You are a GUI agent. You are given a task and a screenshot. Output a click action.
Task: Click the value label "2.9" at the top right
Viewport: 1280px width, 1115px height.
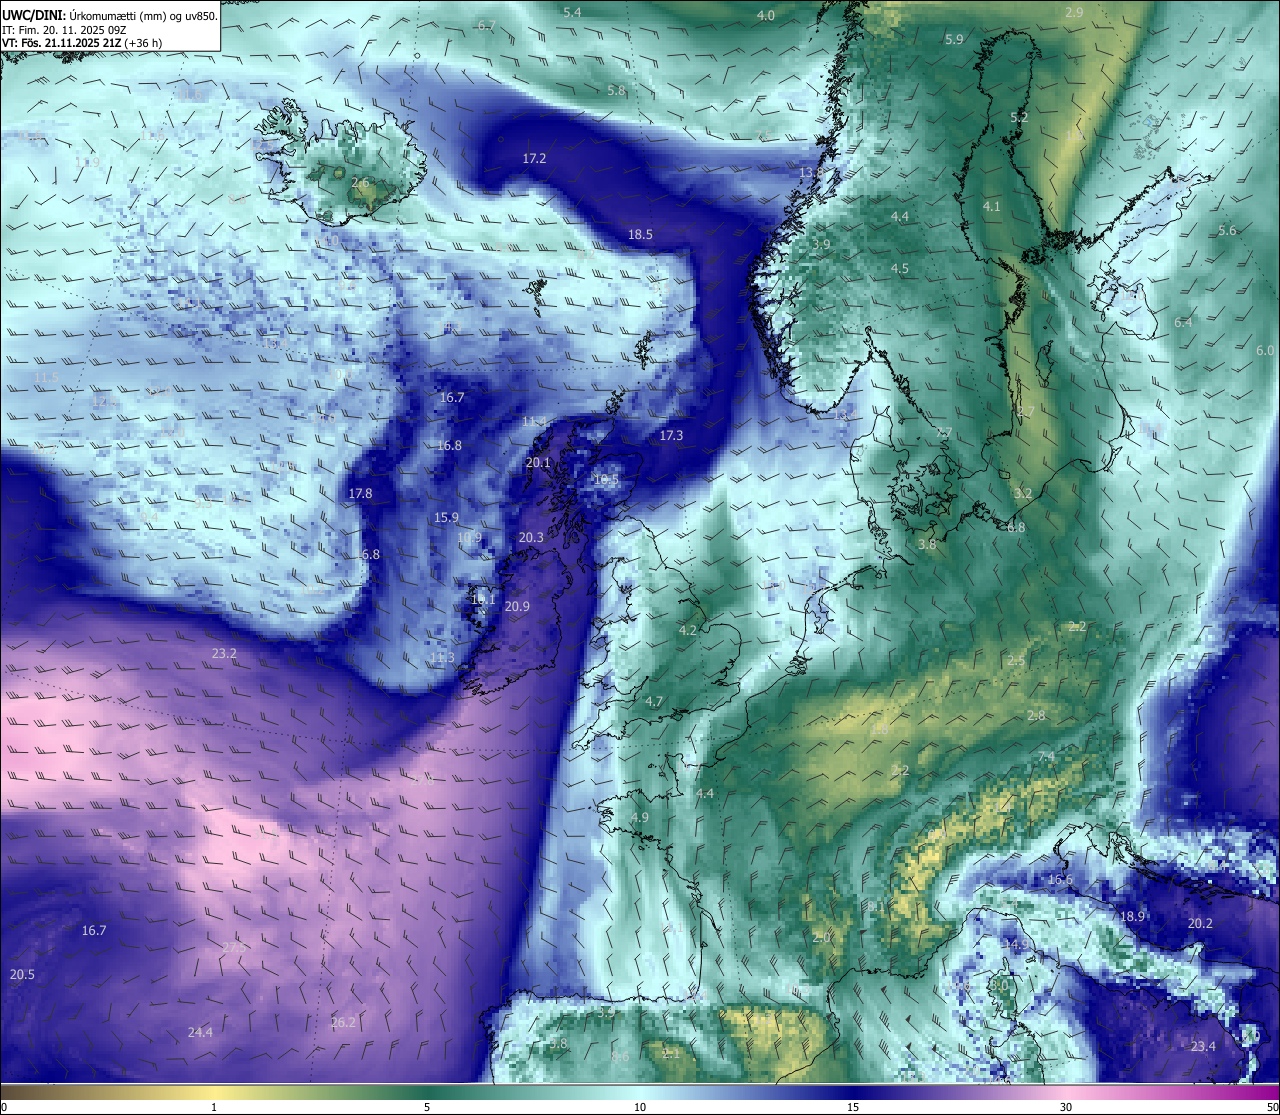(1074, 13)
